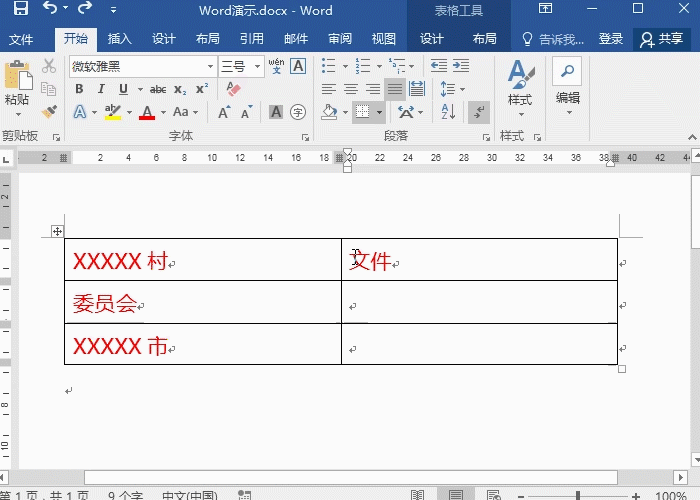Click the Share (共享) button
Image resolution: width=700 pixels, height=500 pixels.
tap(662, 39)
